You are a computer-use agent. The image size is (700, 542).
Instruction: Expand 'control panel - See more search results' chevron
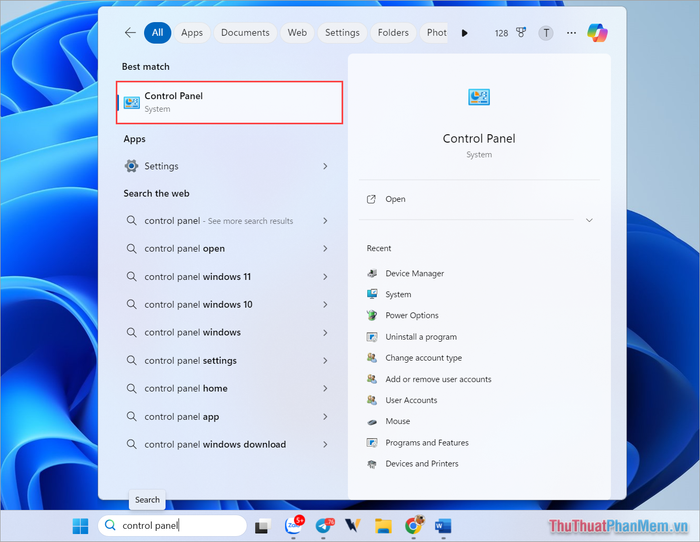pos(325,221)
